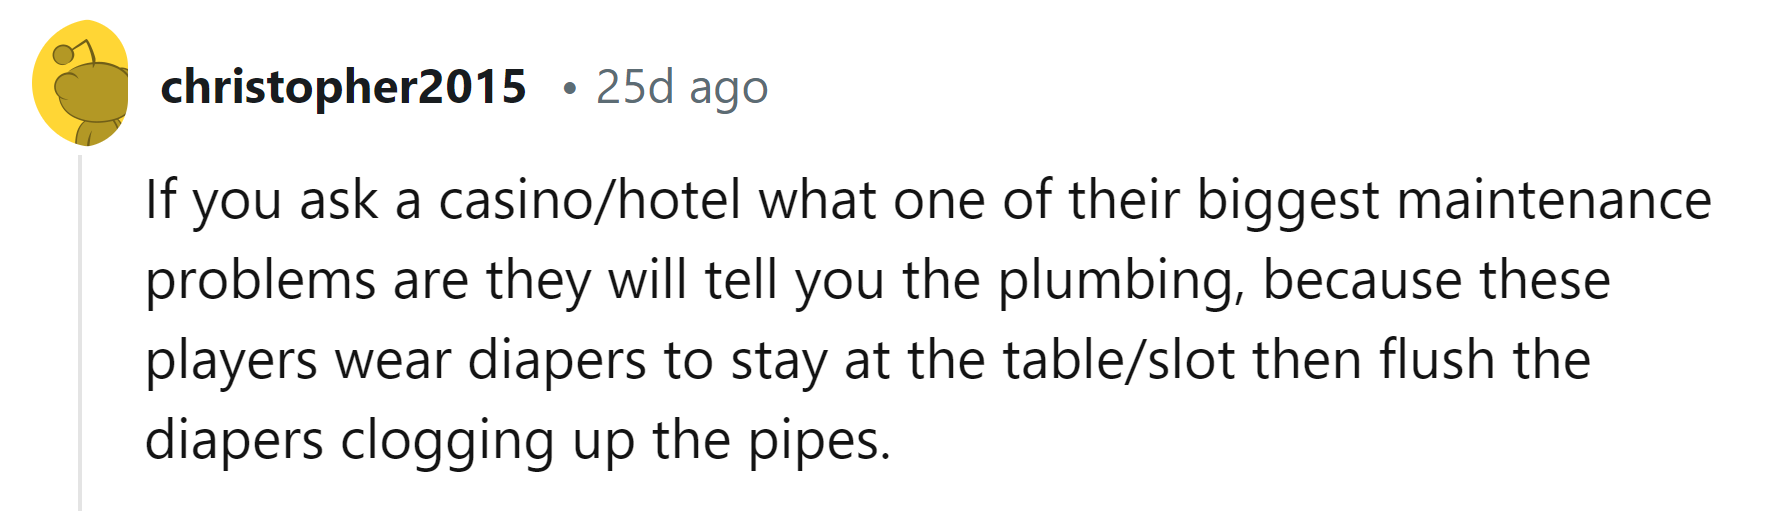Click the word "problems" in the comment

coord(260,281)
